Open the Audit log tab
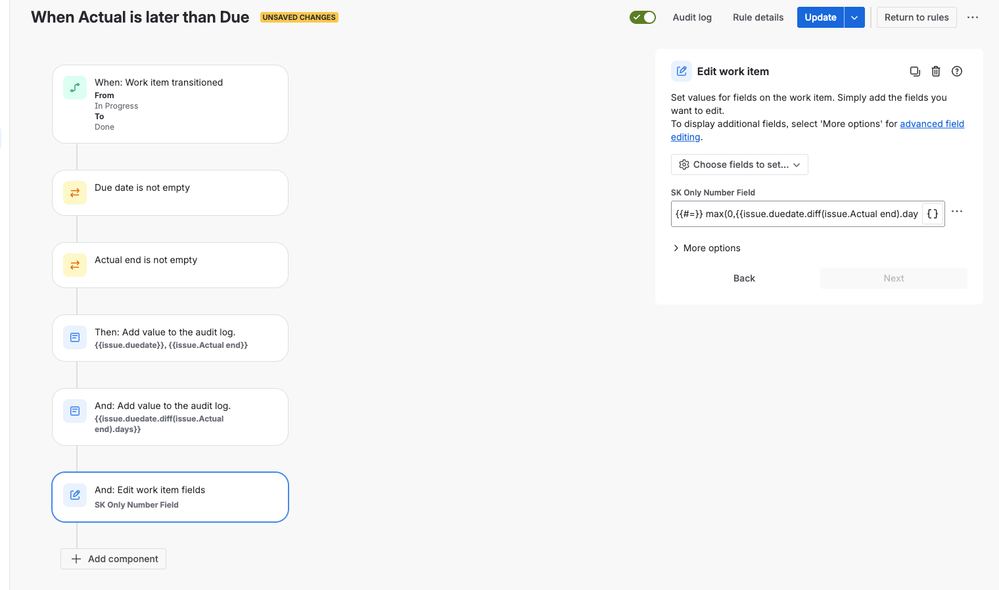This screenshot has width=999, height=590. coord(692,18)
